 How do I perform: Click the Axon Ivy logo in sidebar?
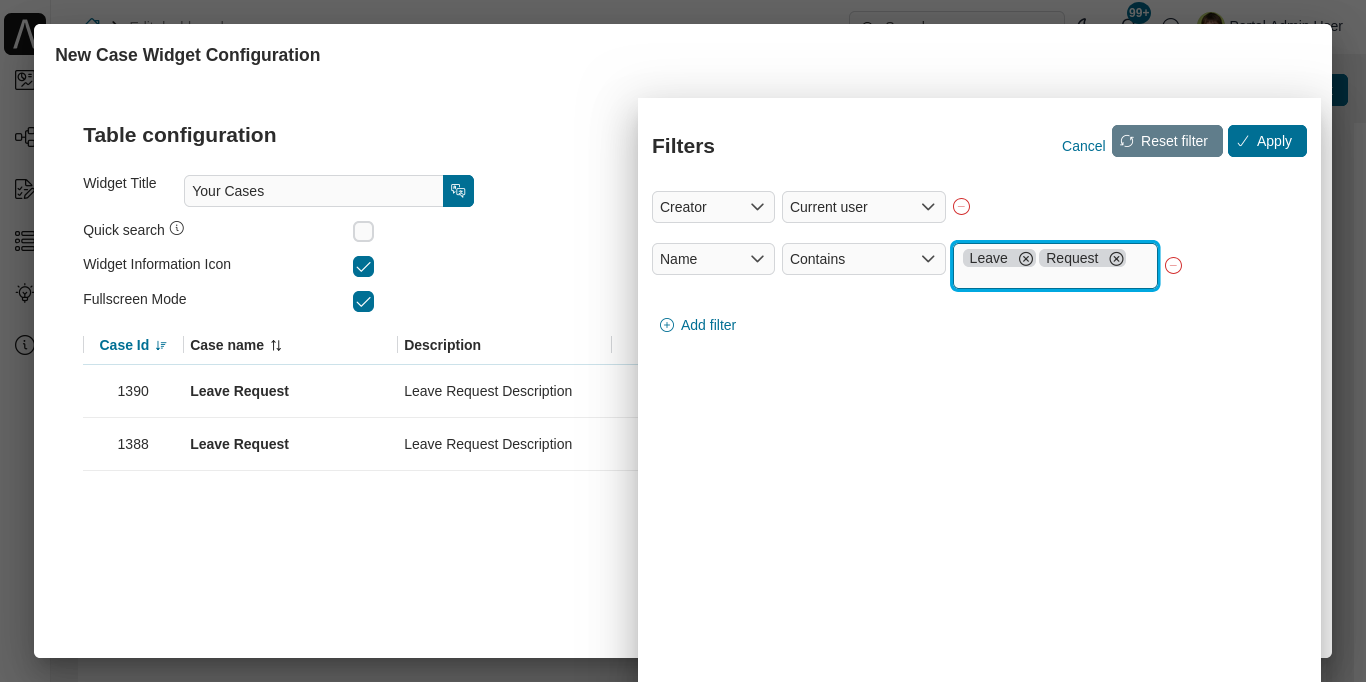click(x=24, y=34)
